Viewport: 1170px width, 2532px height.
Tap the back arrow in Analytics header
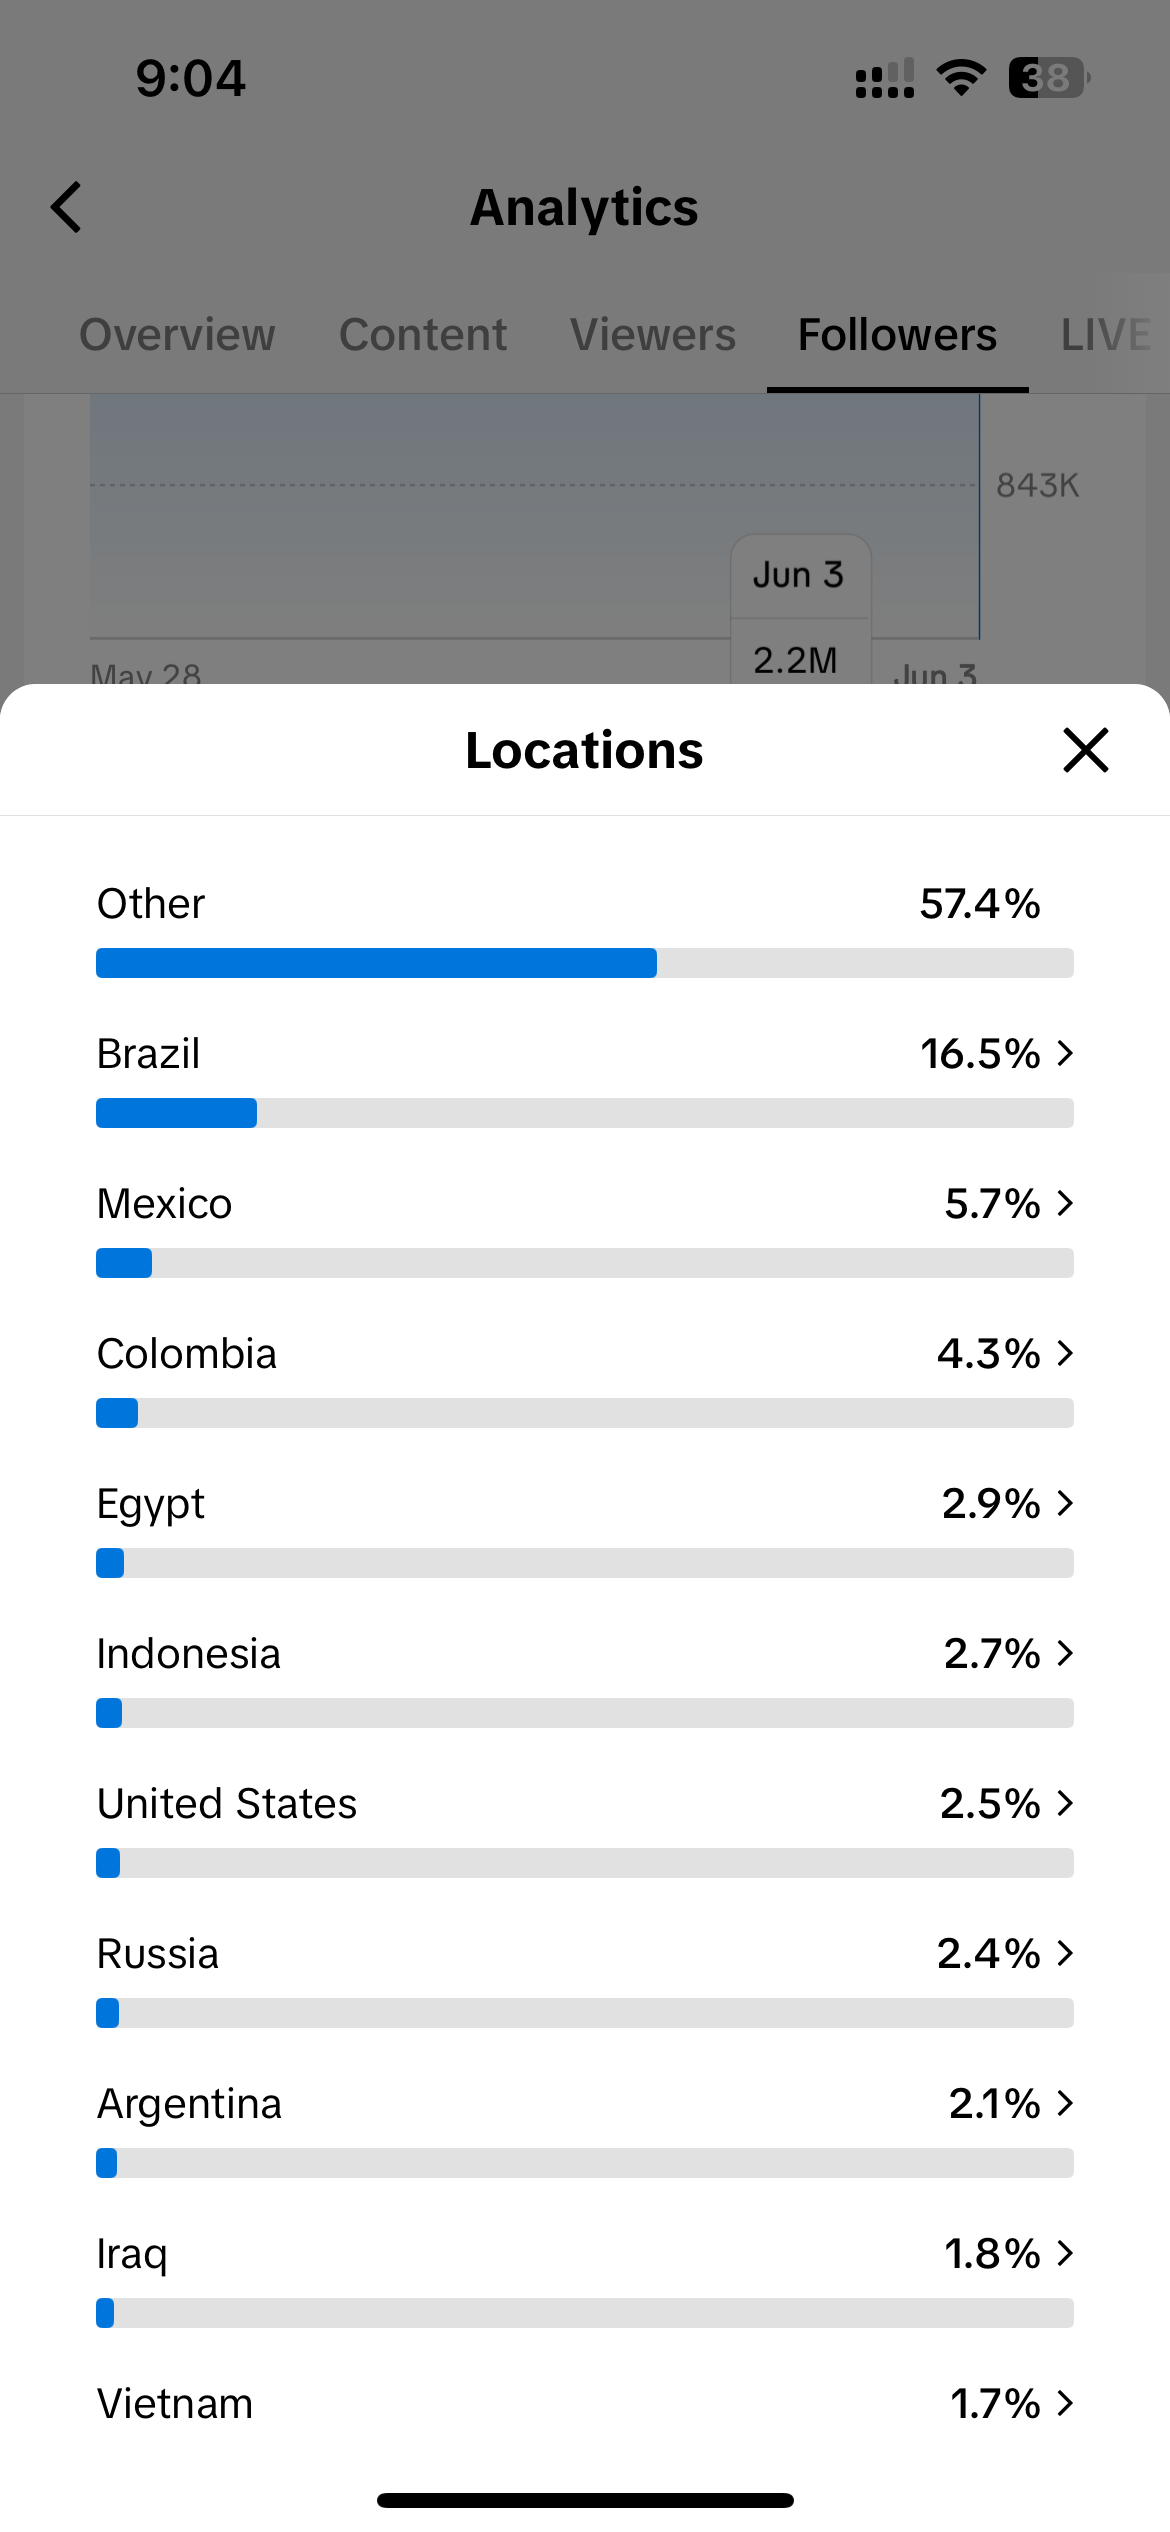(67, 208)
